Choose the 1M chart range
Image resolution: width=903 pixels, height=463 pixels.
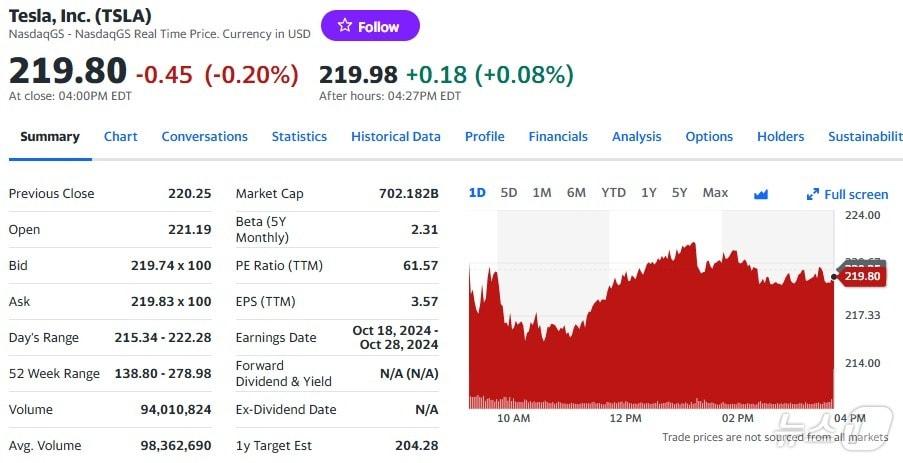coord(541,193)
